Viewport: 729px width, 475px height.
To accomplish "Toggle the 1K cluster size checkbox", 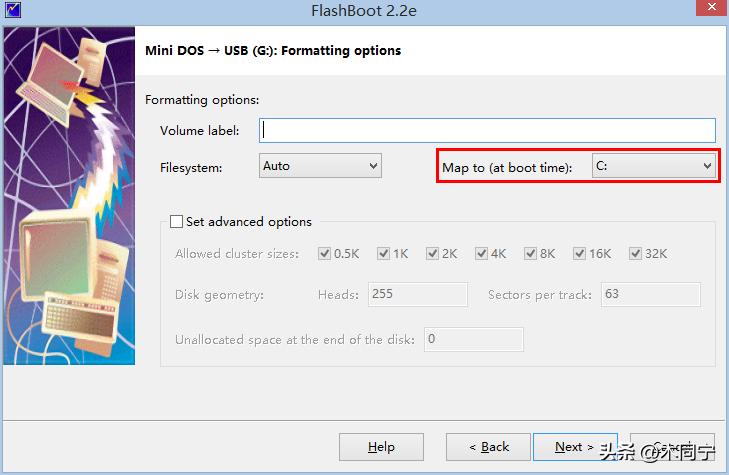I will (384, 254).
